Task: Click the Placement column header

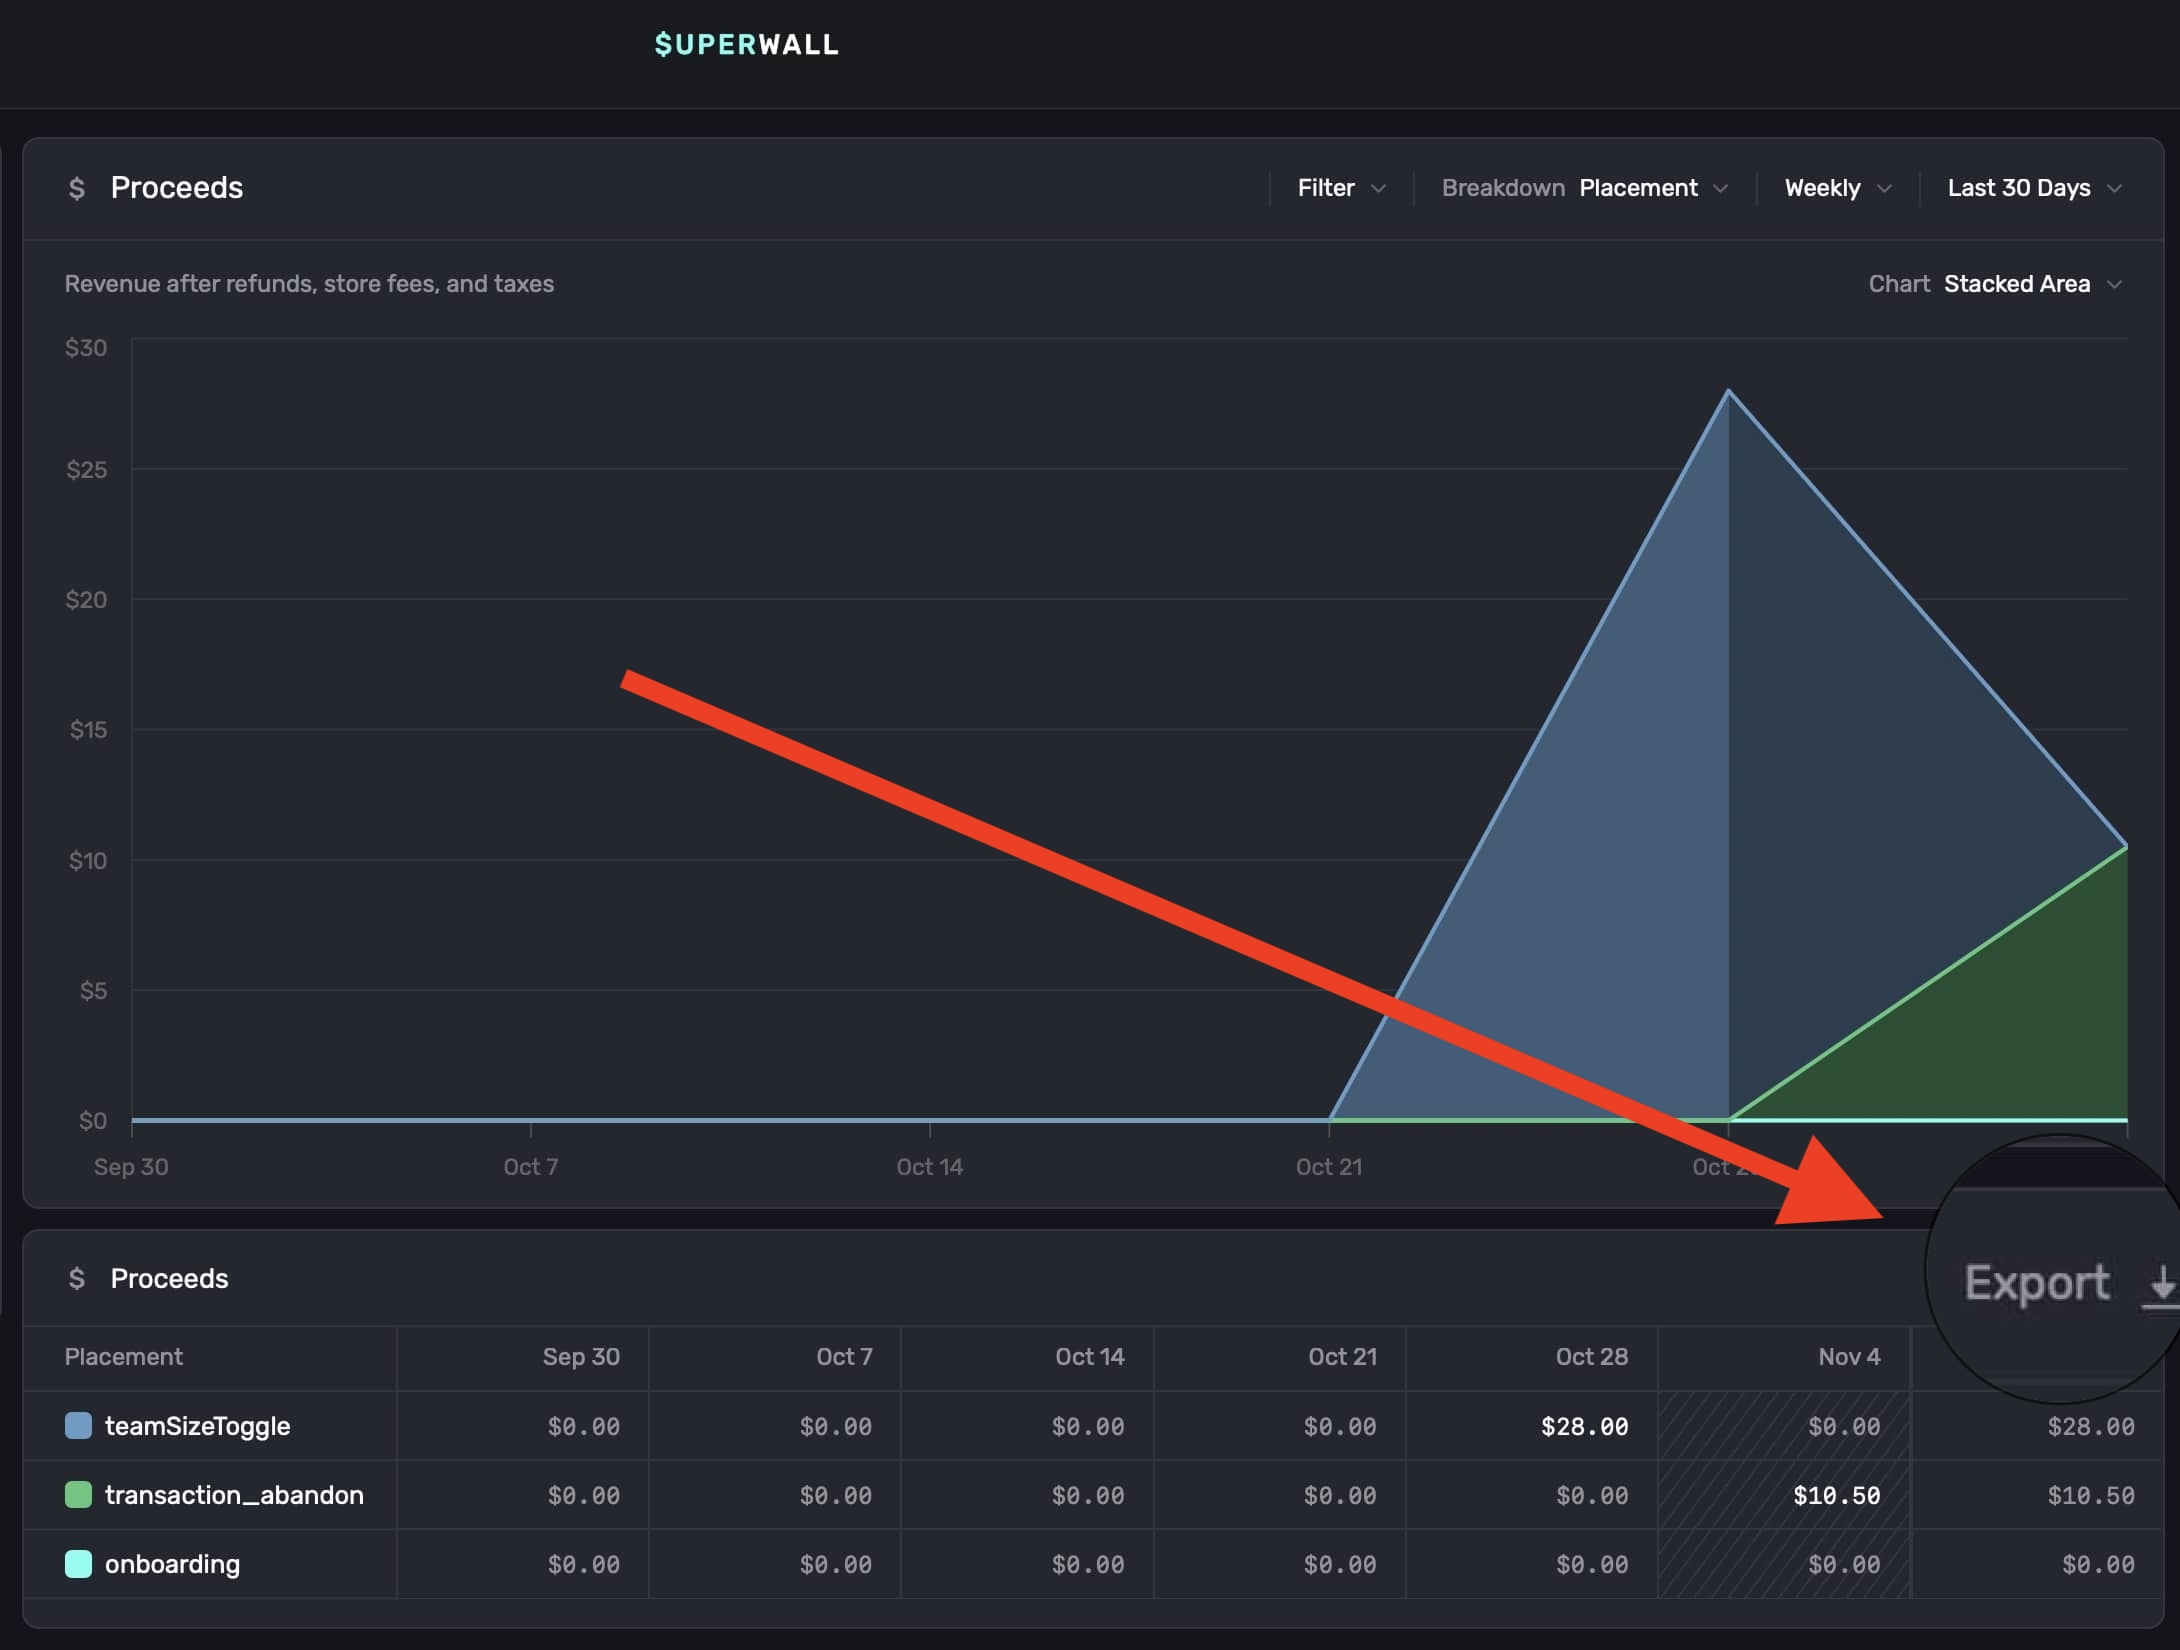Action: [x=123, y=1357]
